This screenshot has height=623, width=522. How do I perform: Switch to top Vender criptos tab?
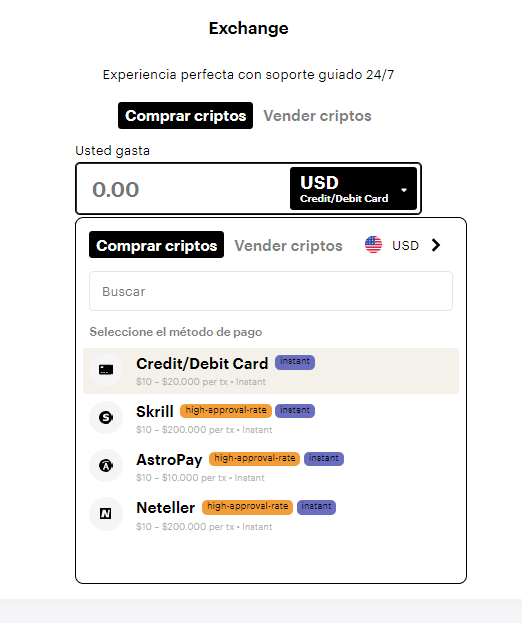[x=317, y=116]
